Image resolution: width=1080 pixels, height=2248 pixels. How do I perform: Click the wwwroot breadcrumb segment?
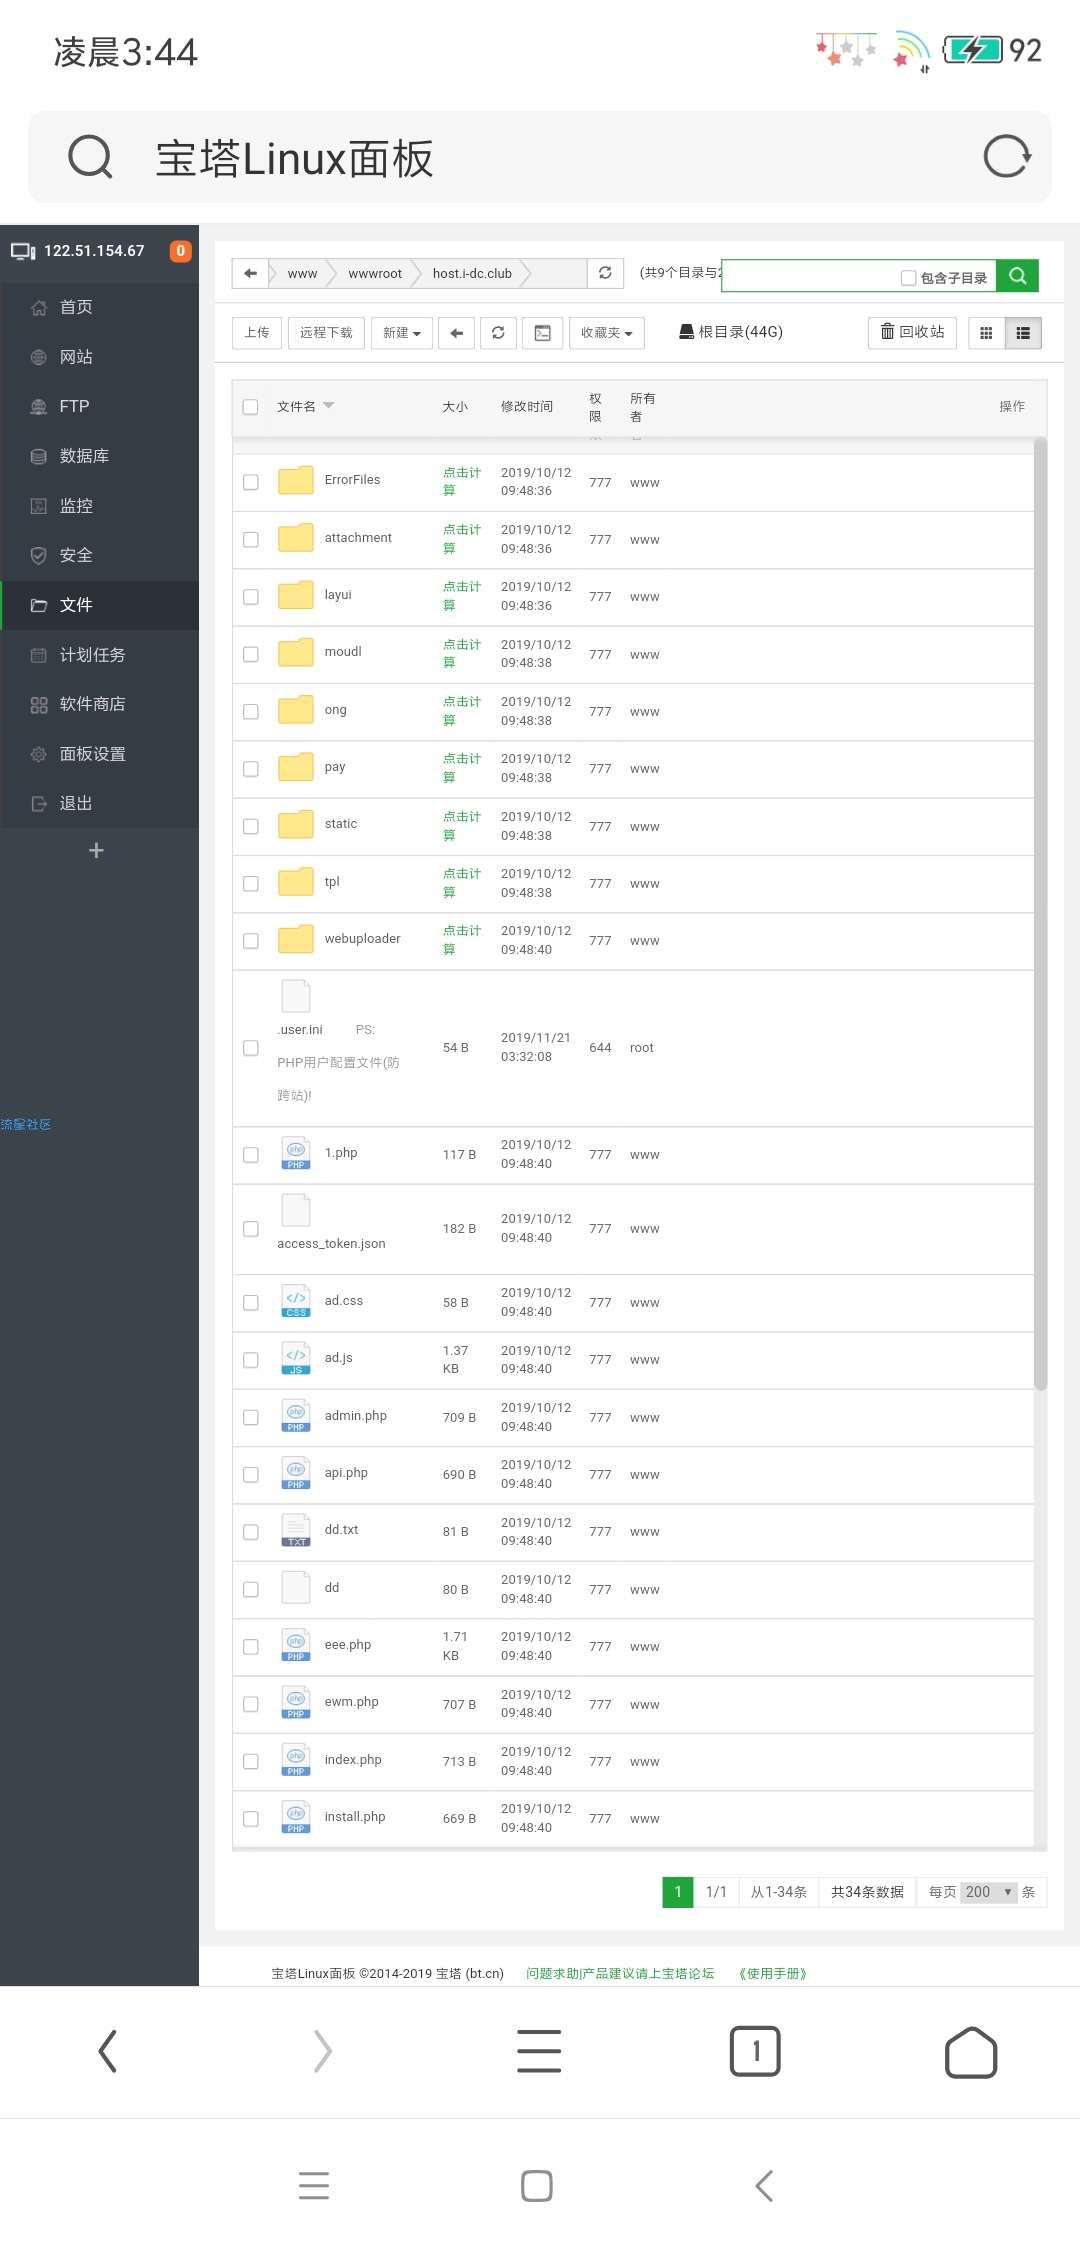pyautogui.click(x=375, y=273)
